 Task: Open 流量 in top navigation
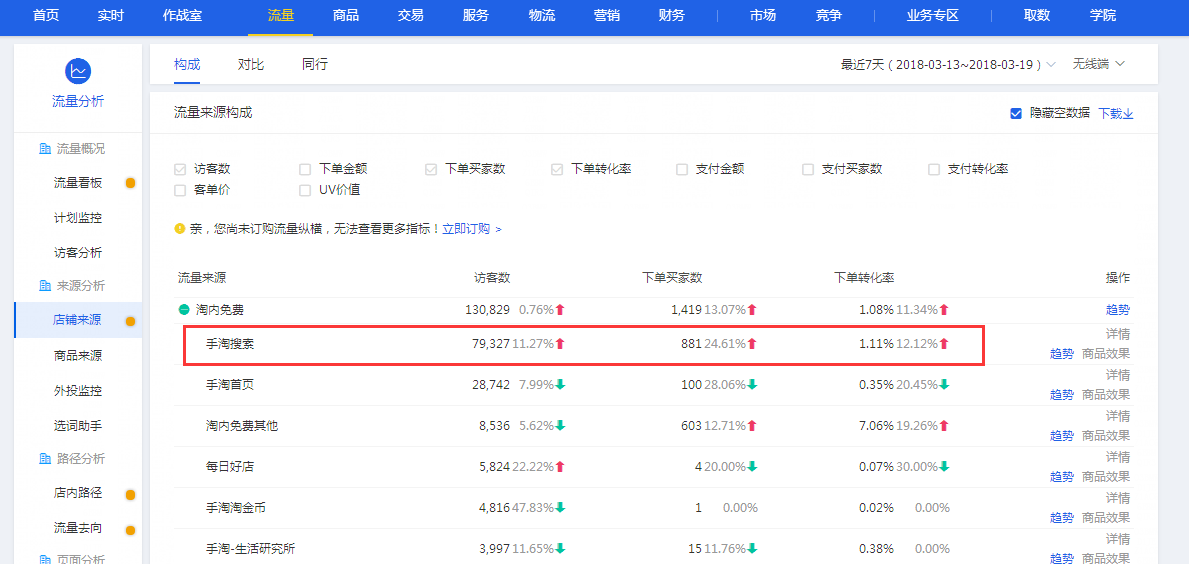pos(281,15)
